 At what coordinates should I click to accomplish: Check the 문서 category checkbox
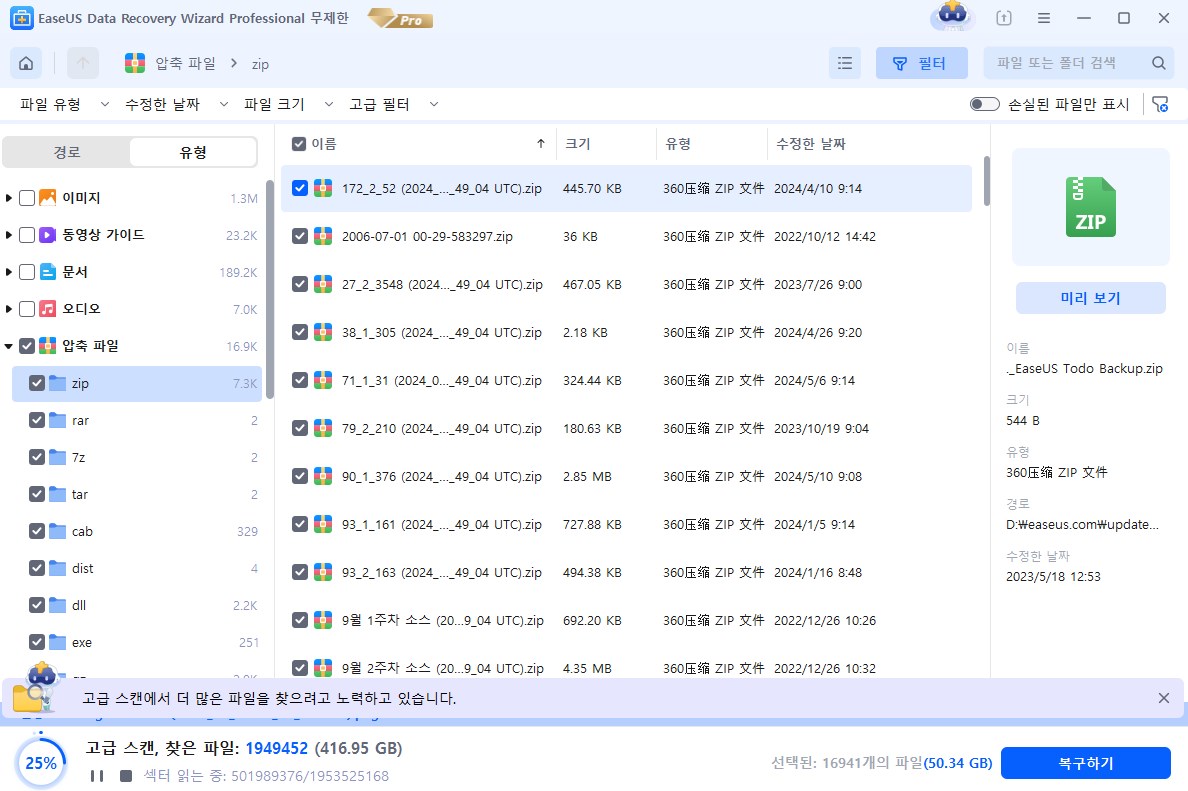pos(27,272)
